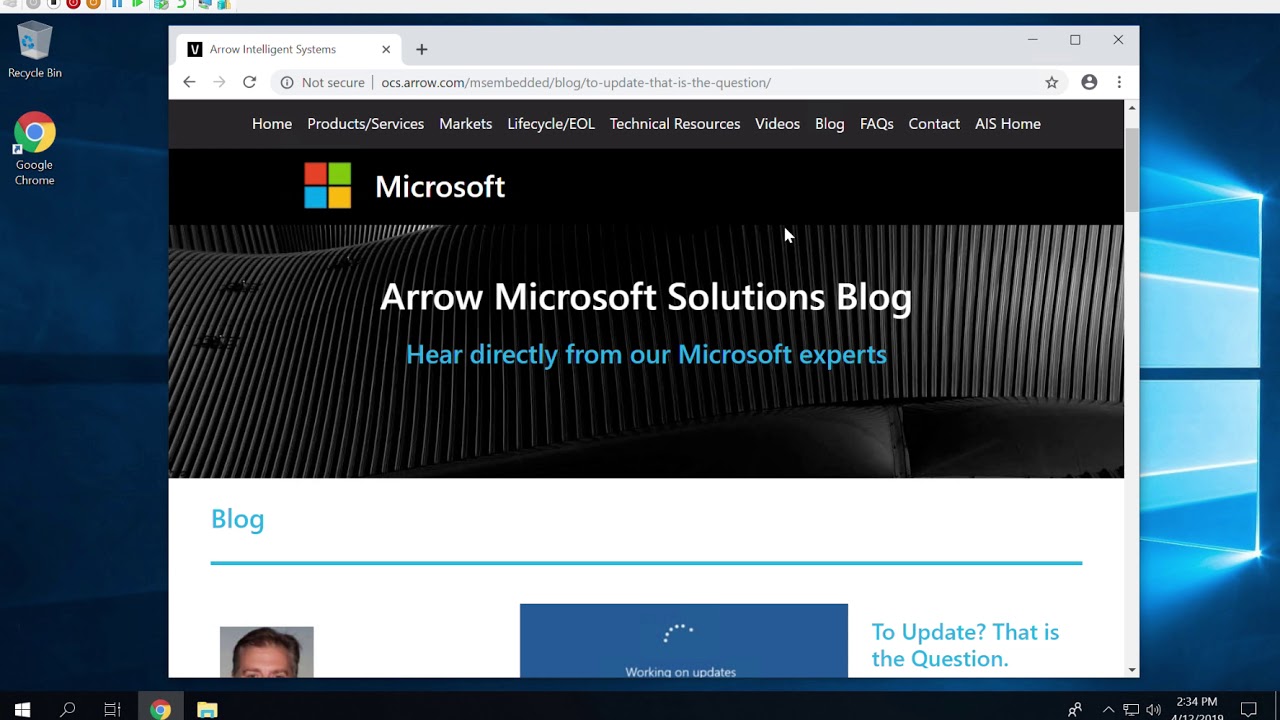
Task: Click the page scrollbar up arrow
Action: (1132, 107)
